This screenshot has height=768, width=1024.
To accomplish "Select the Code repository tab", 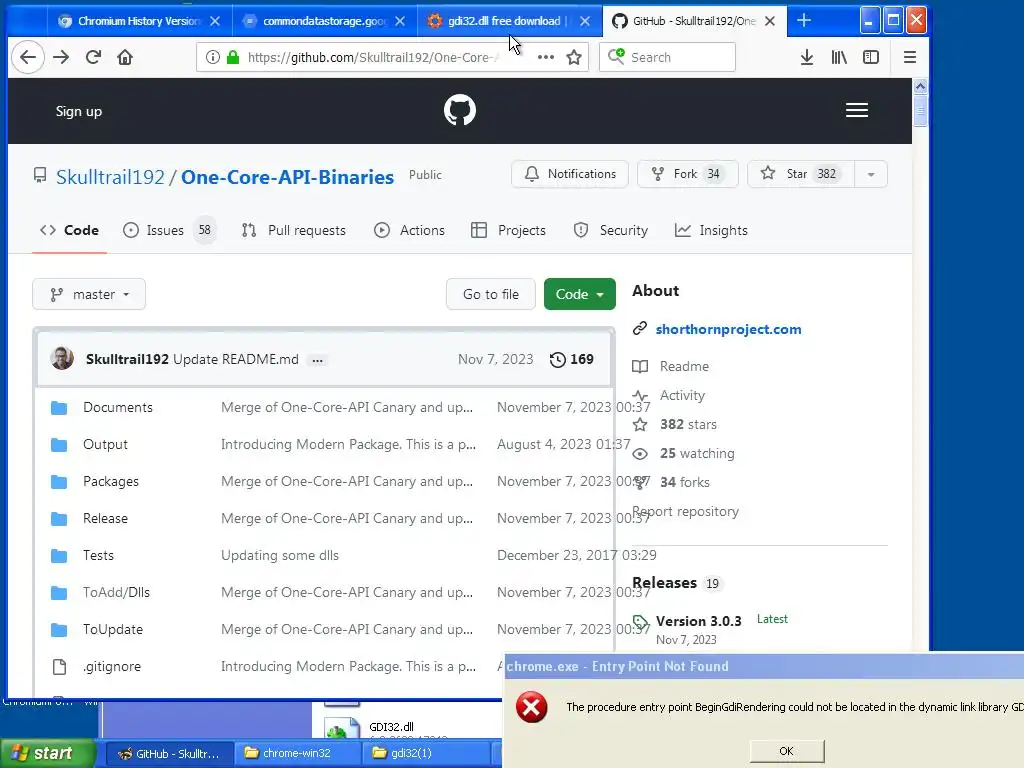I will tap(69, 231).
